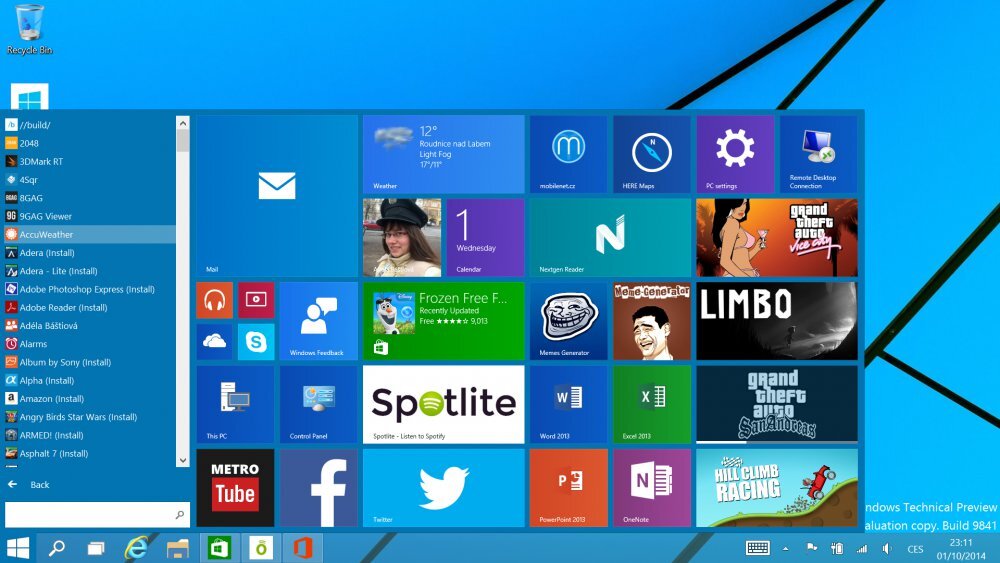Open the volume speaker tray icon

pyautogui.click(x=887, y=548)
